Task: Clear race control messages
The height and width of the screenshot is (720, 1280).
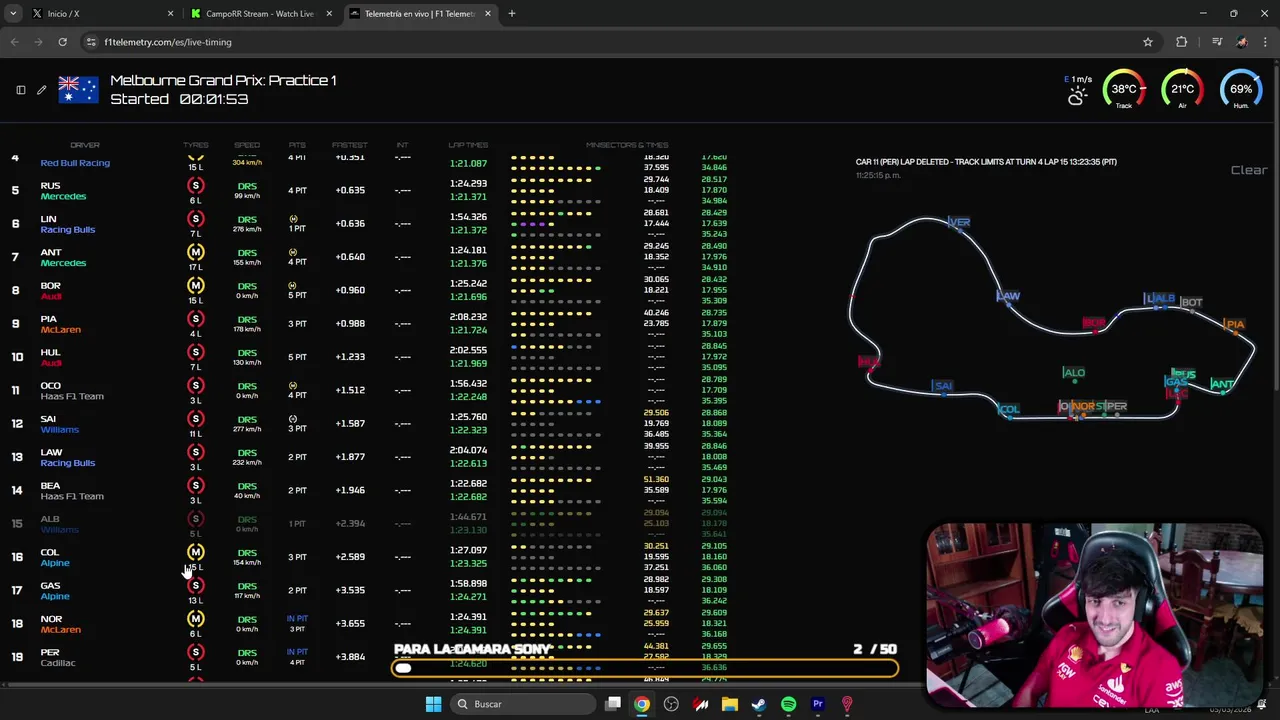Action: [x=1249, y=170]
